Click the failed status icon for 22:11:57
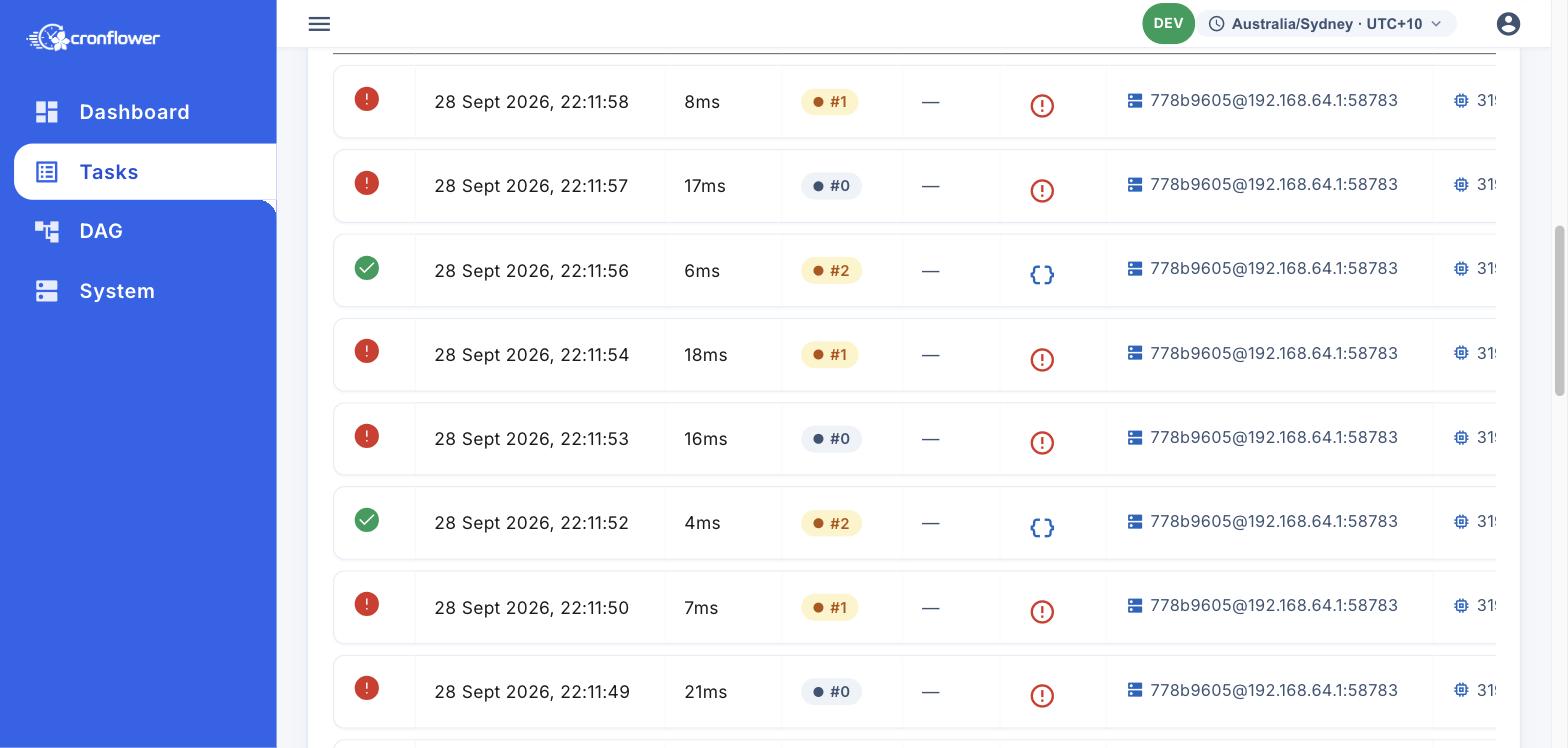Screen dimensions: 1568x748 367,183
